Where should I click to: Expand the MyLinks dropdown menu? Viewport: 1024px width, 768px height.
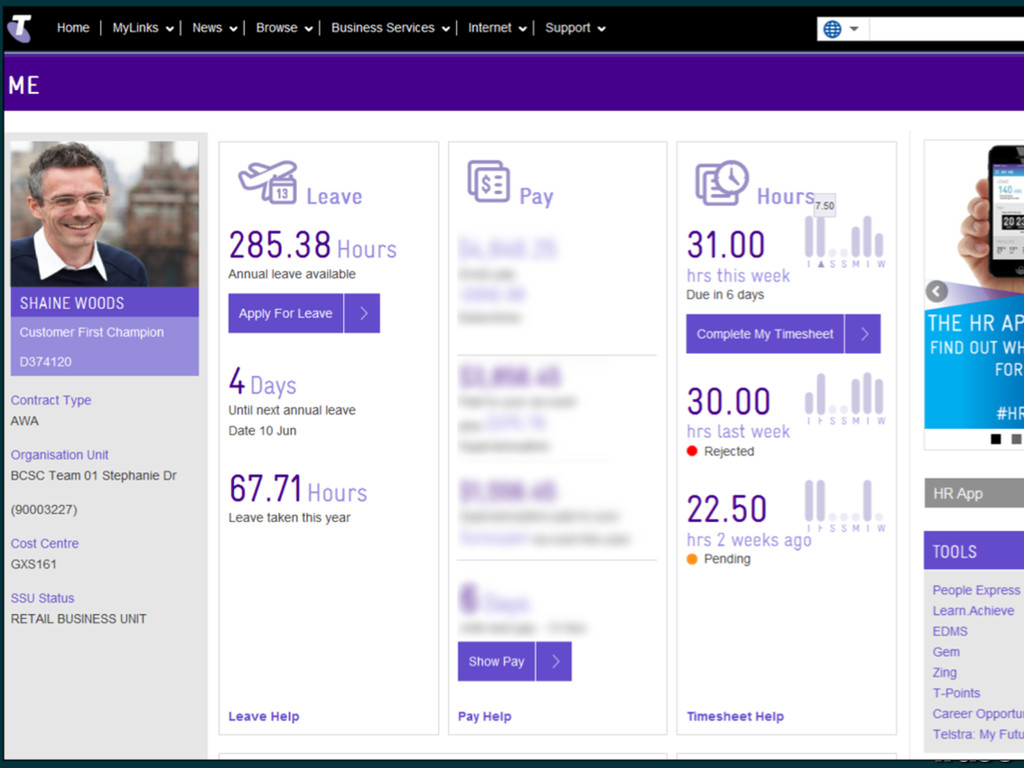(x=142, y=28)
